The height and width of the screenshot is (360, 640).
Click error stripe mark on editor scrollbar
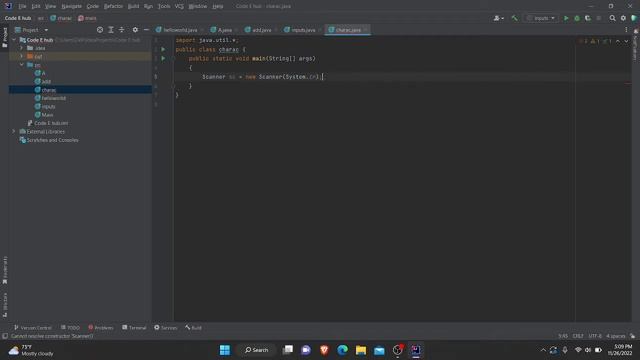click(628, 83)
